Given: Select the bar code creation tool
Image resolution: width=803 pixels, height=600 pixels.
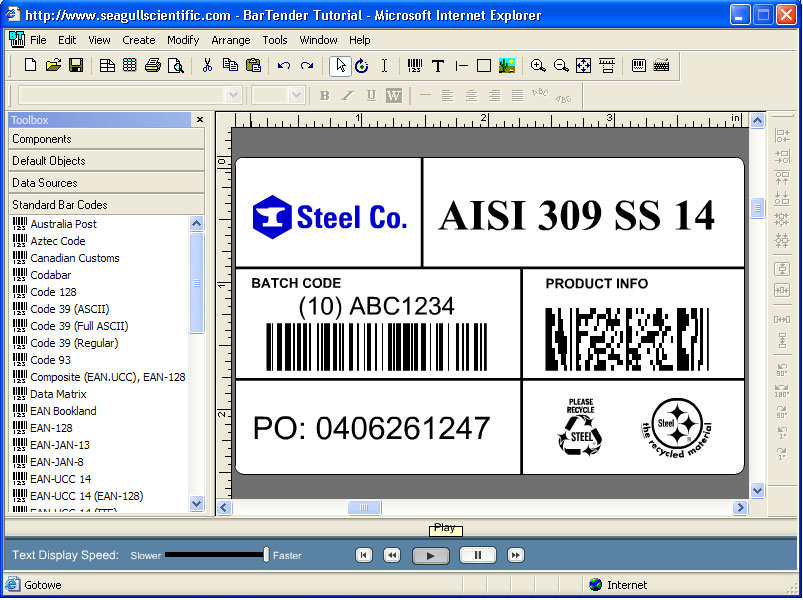Looking at the screenshot, I should coord(415,66).
